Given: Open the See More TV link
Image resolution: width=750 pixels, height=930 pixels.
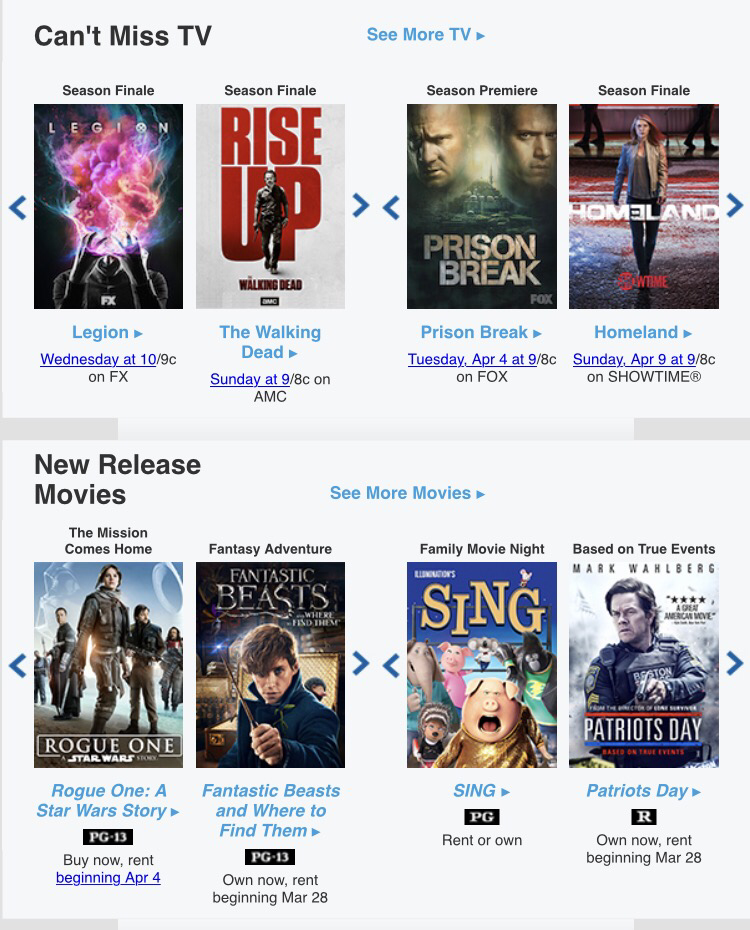Looking at the screenshot, I should coord(426,35).
